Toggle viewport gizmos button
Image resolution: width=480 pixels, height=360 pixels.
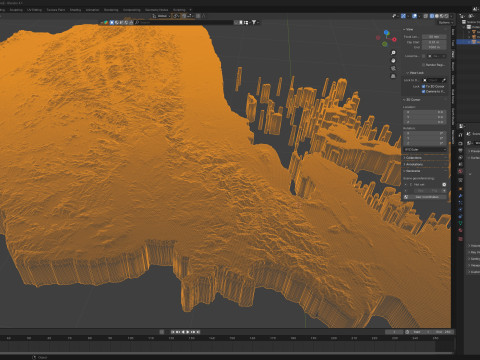pyautogui.click(x=403, y=16)
